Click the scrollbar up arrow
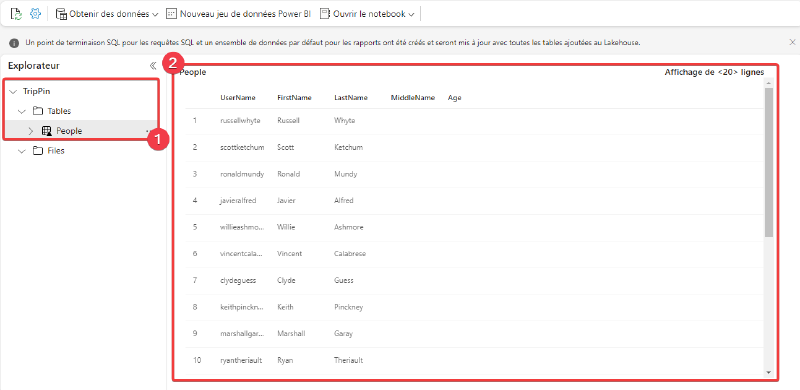The width and height of the screenshot is (800, 390). coord(769,83)
